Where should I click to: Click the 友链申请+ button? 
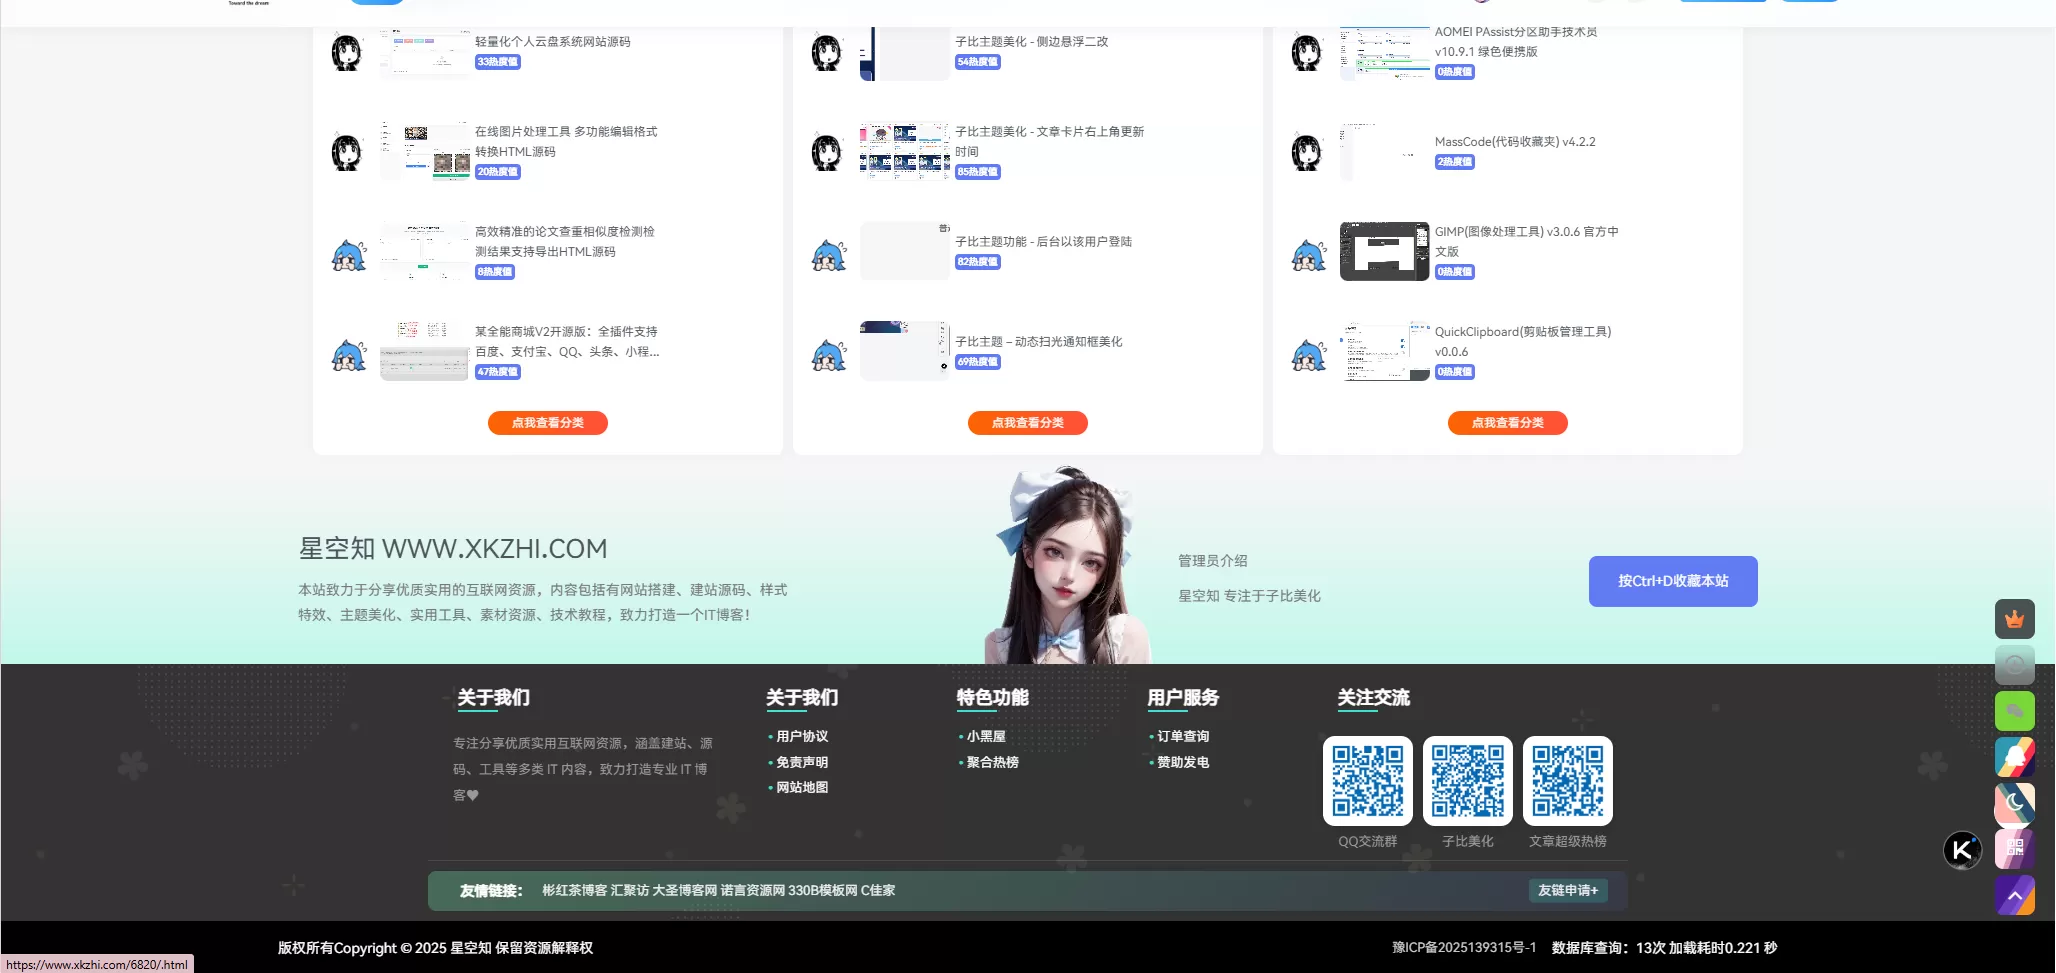(x=1567, y=890)
